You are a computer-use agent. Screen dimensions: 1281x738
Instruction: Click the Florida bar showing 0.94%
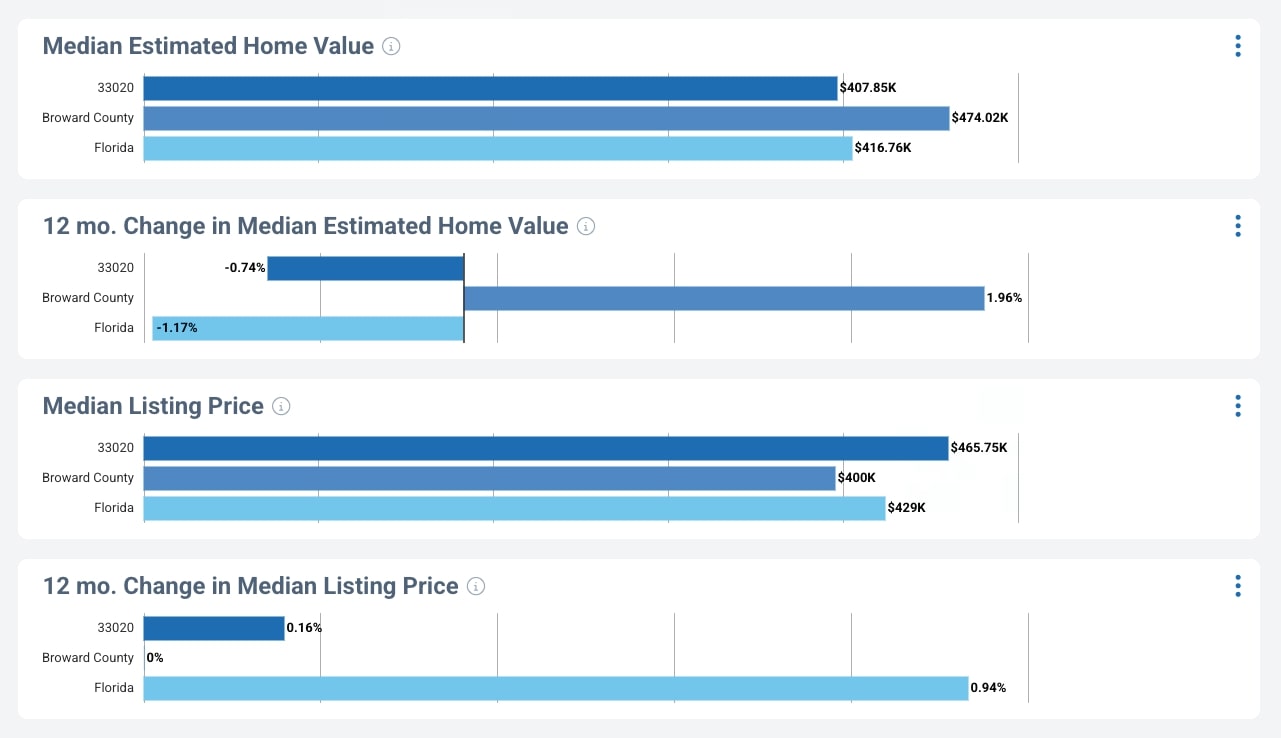(556, 688)
